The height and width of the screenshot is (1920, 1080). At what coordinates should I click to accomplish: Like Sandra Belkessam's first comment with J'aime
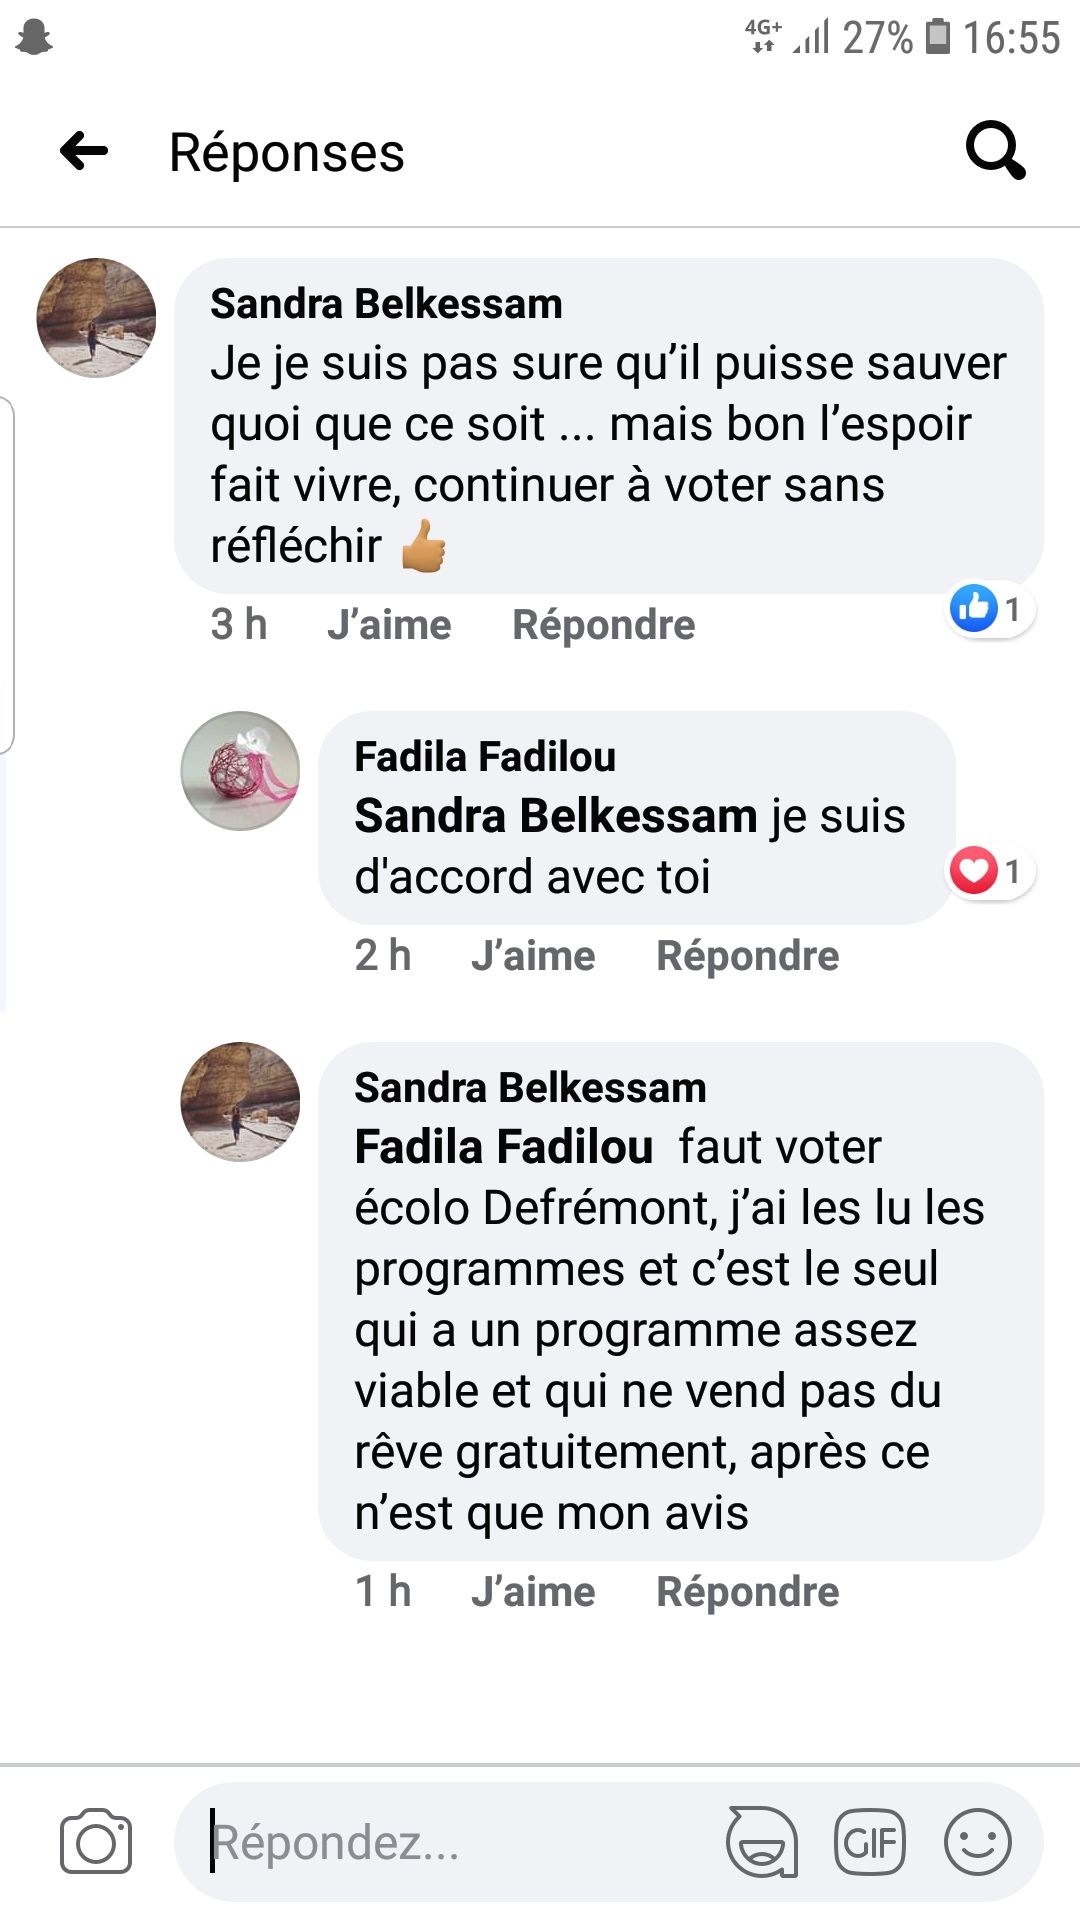coord(389,625)
